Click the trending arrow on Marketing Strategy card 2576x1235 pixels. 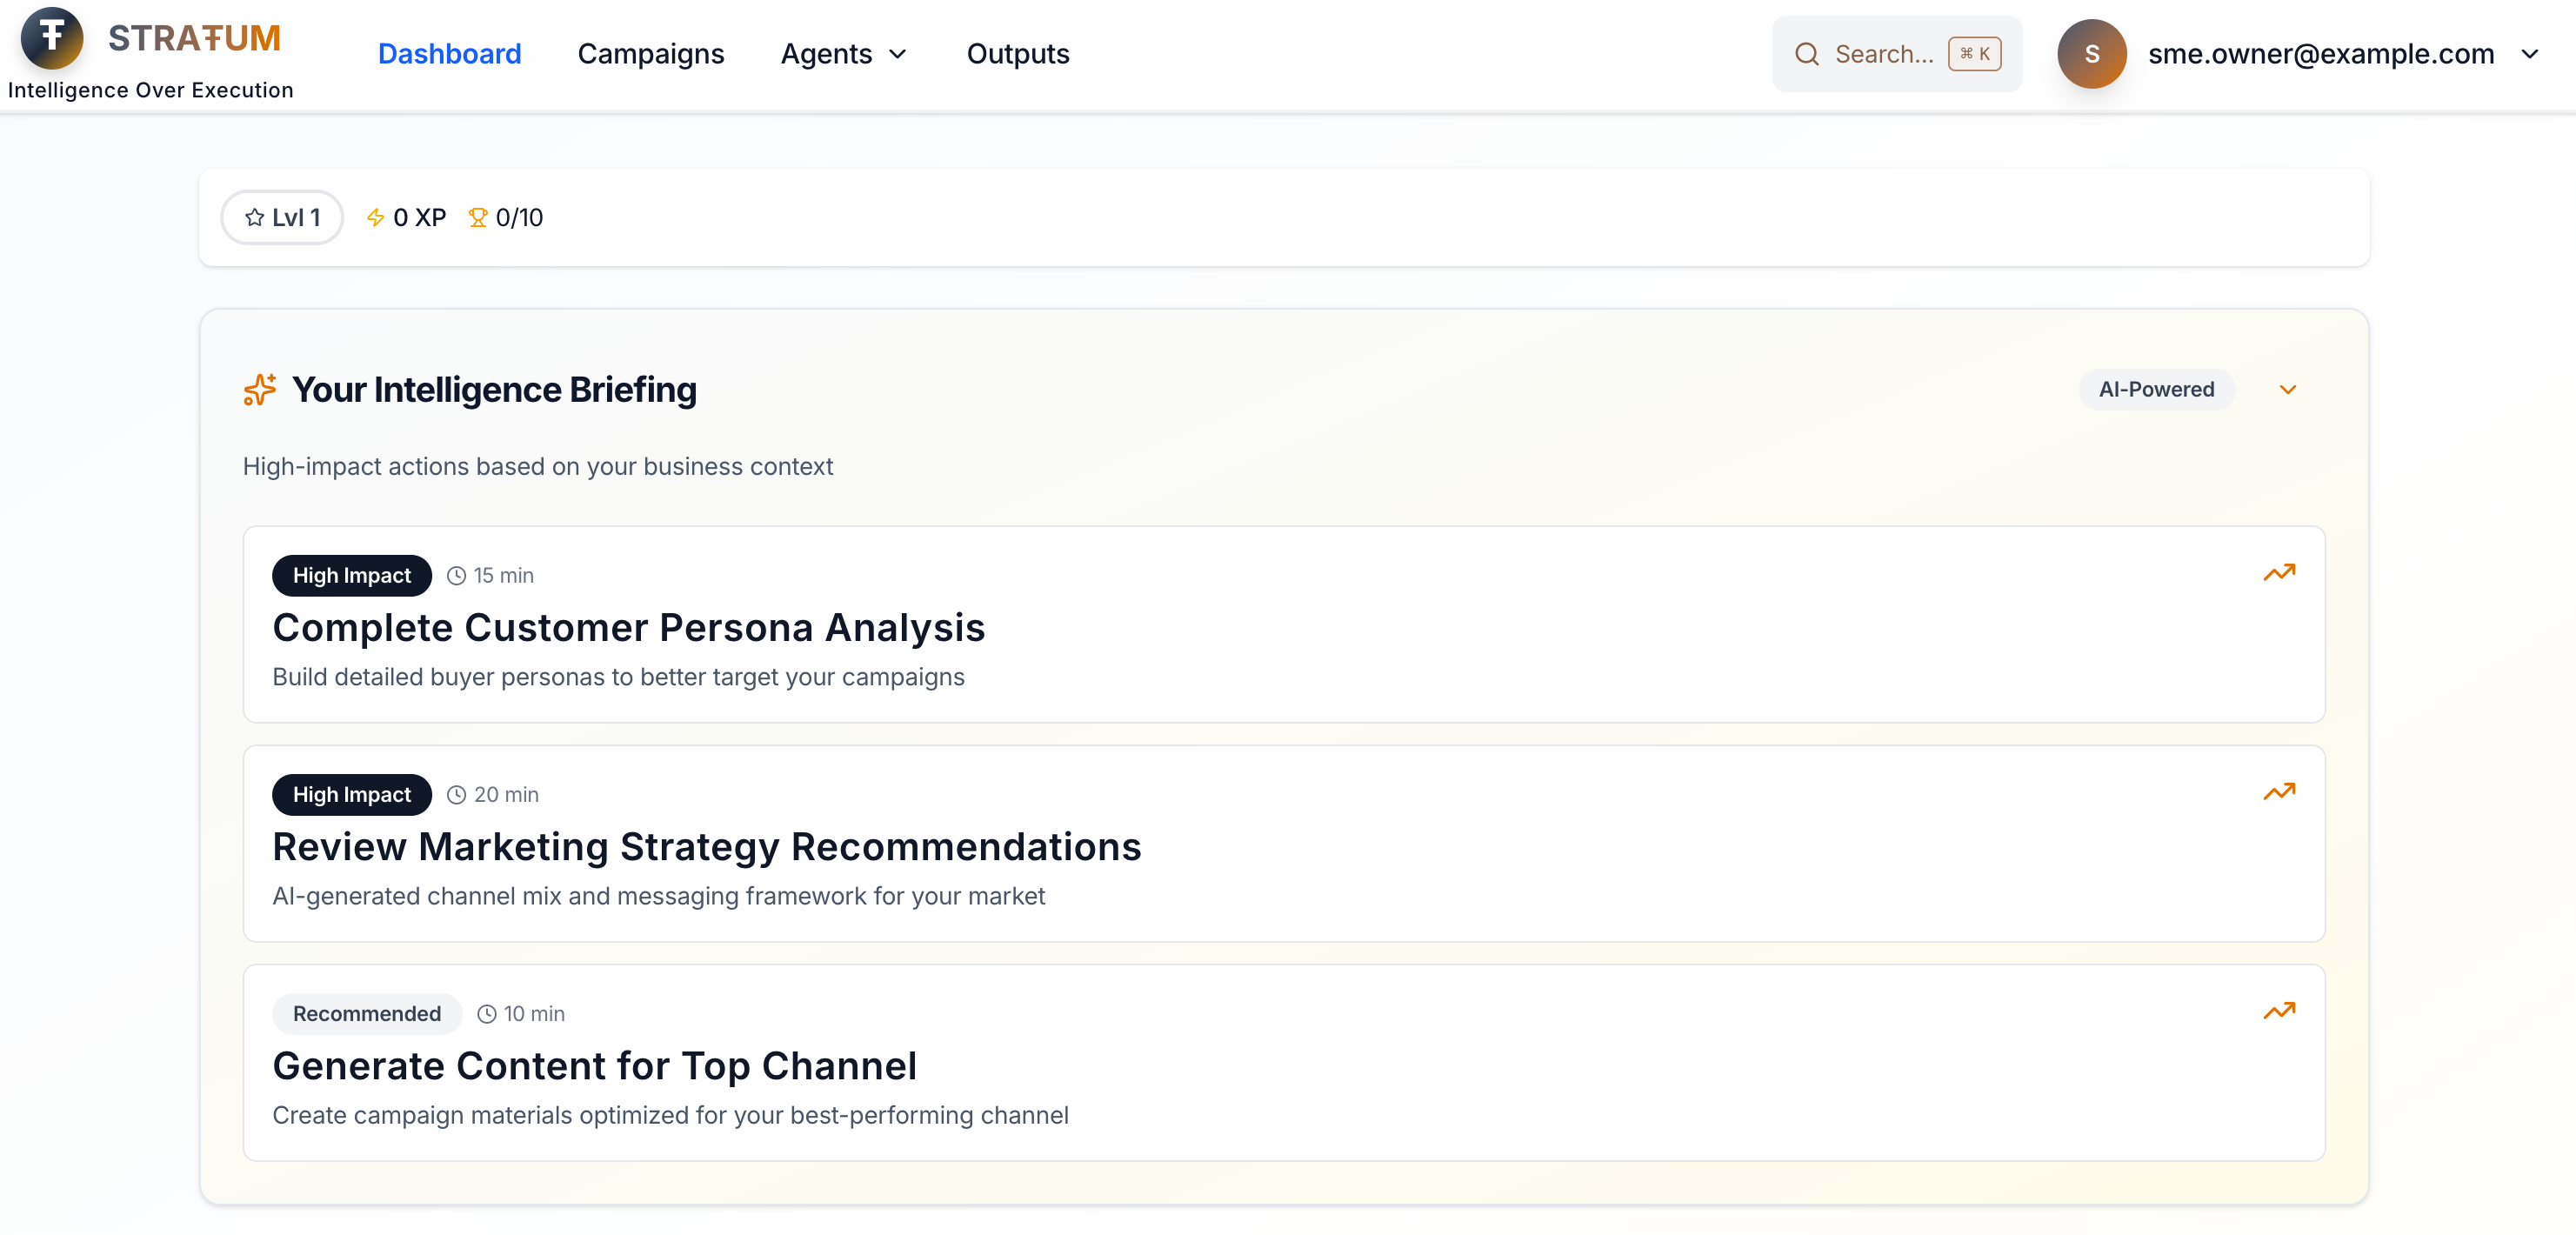point(2280,791)
